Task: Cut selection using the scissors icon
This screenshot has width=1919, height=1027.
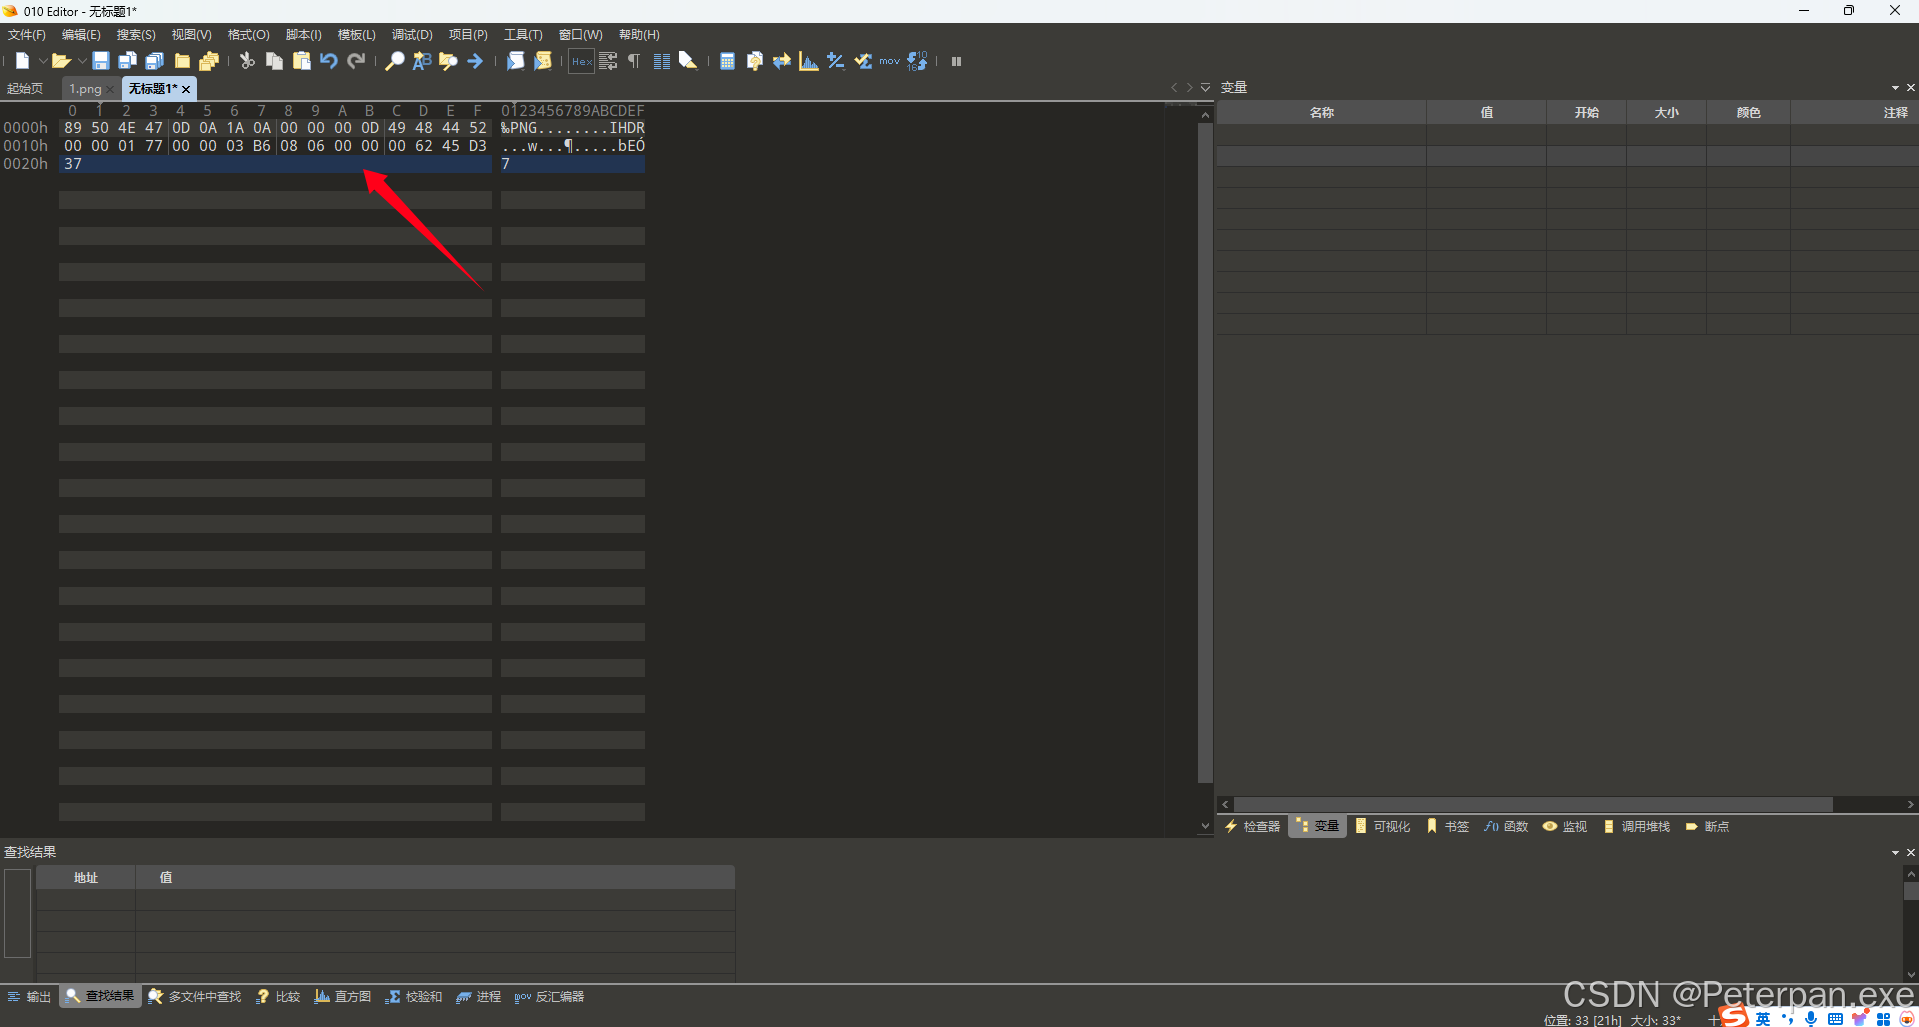Action: point(247,61)
